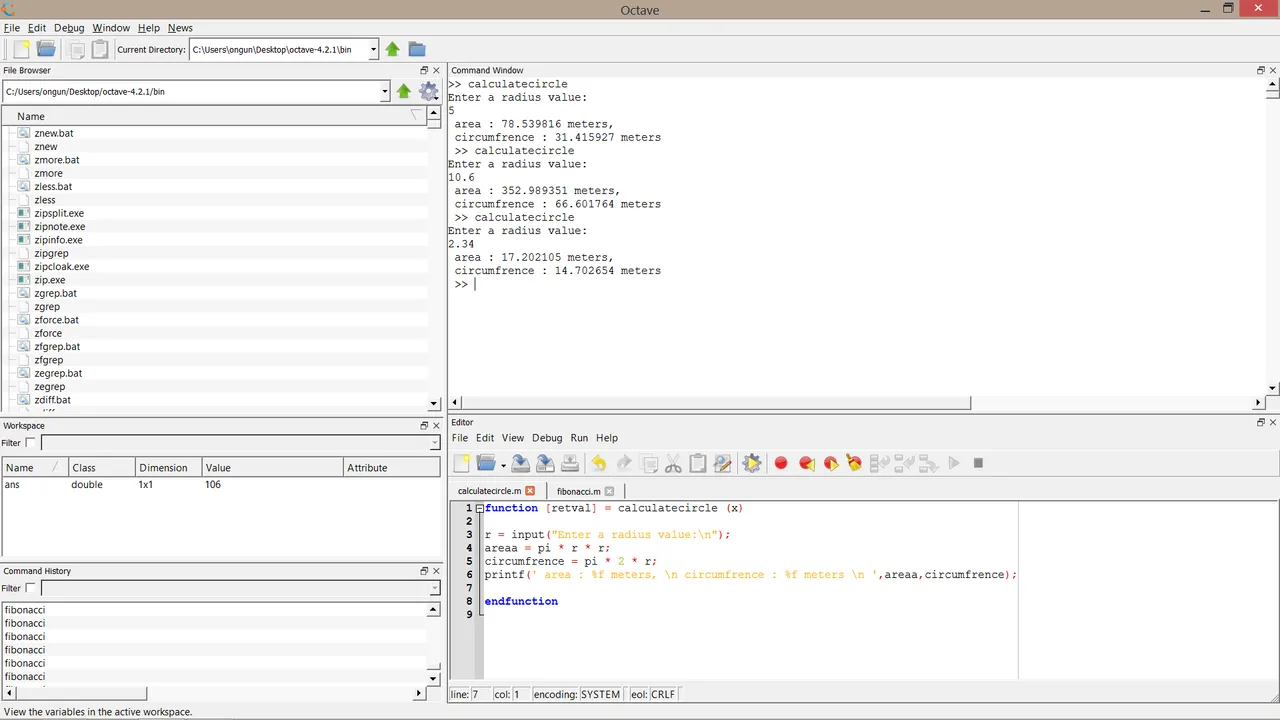Place cursor on editor line 7
Viewport: 1280px width, 720px height.
[750, 588]
